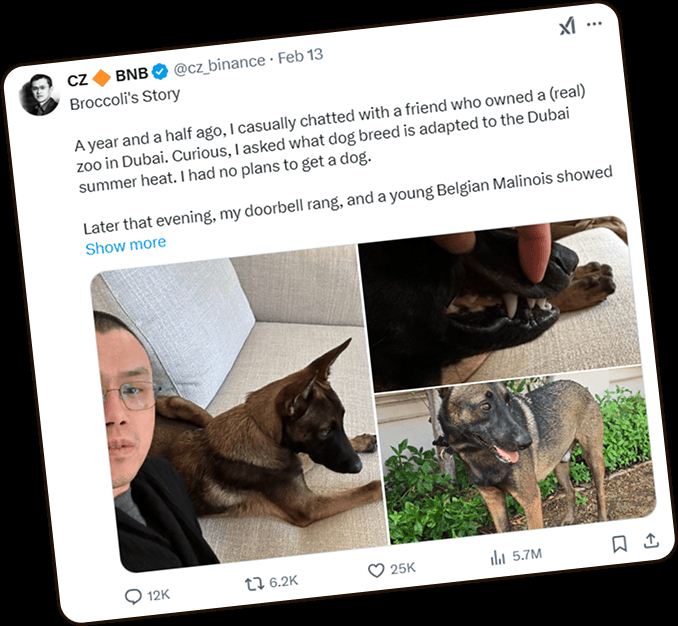Click the CZ display name

click(77, 79)
